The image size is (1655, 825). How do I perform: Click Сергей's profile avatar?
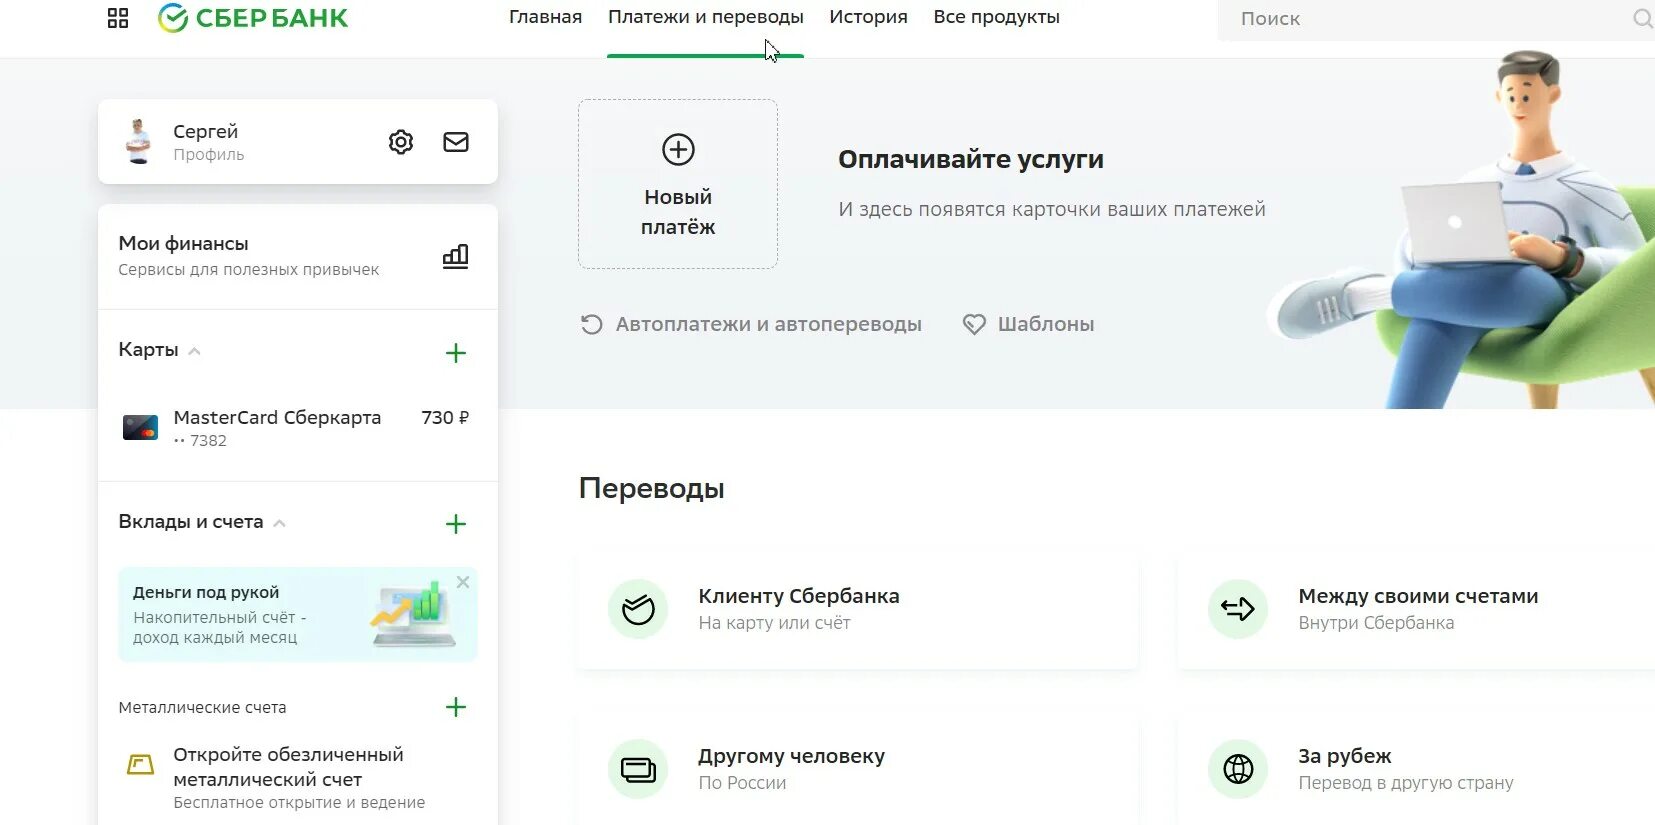pos(139,141)
